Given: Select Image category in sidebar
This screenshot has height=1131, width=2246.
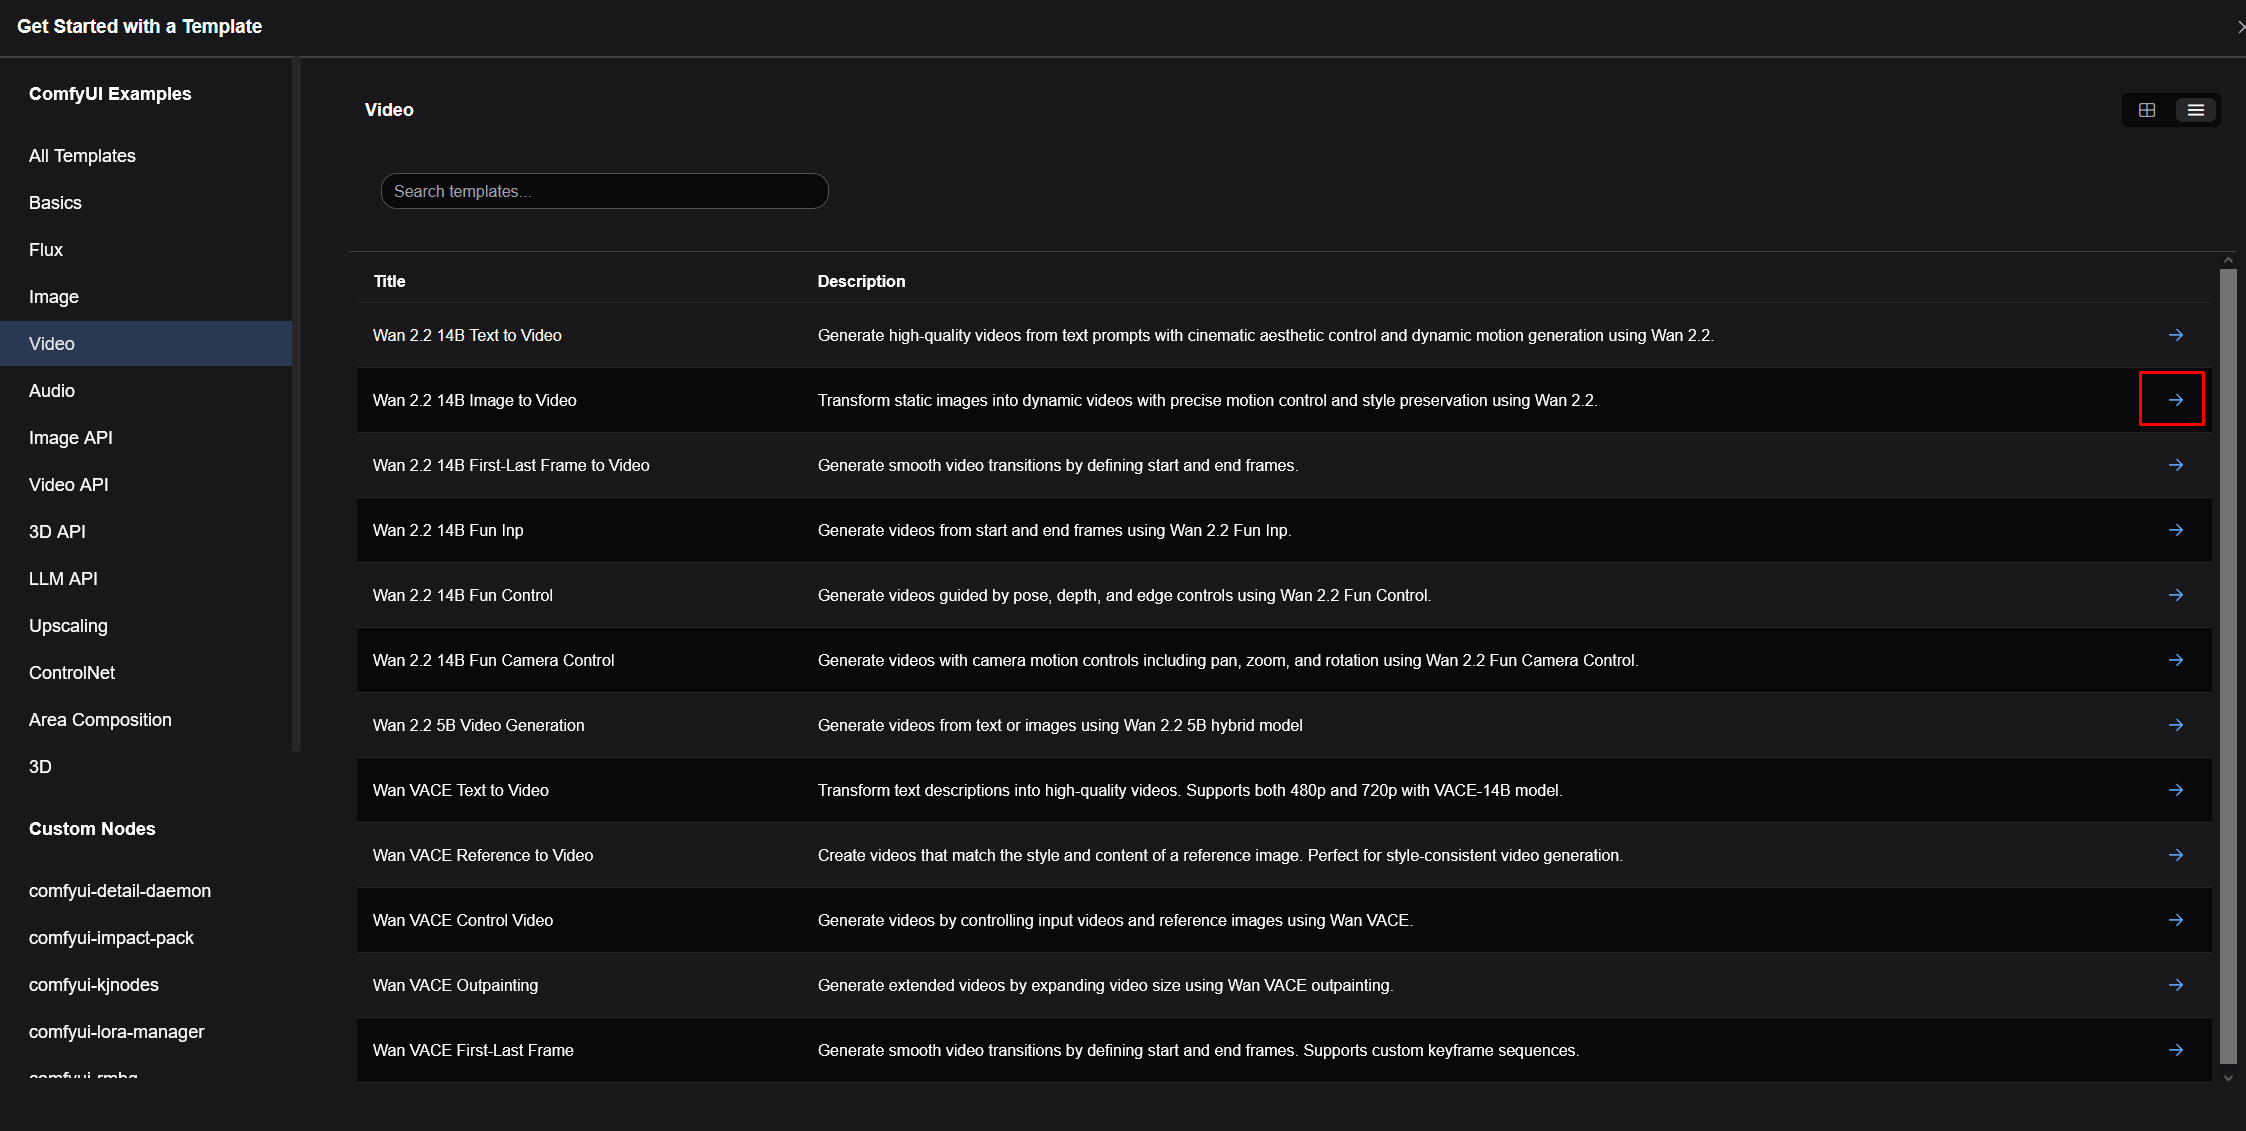Looking at the screenshot, I should (146, 297).
